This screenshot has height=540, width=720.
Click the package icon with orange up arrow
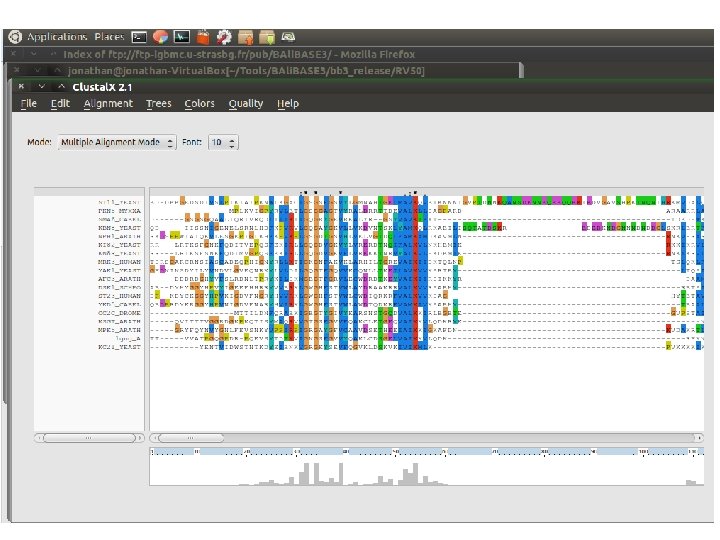pos(246,37)
